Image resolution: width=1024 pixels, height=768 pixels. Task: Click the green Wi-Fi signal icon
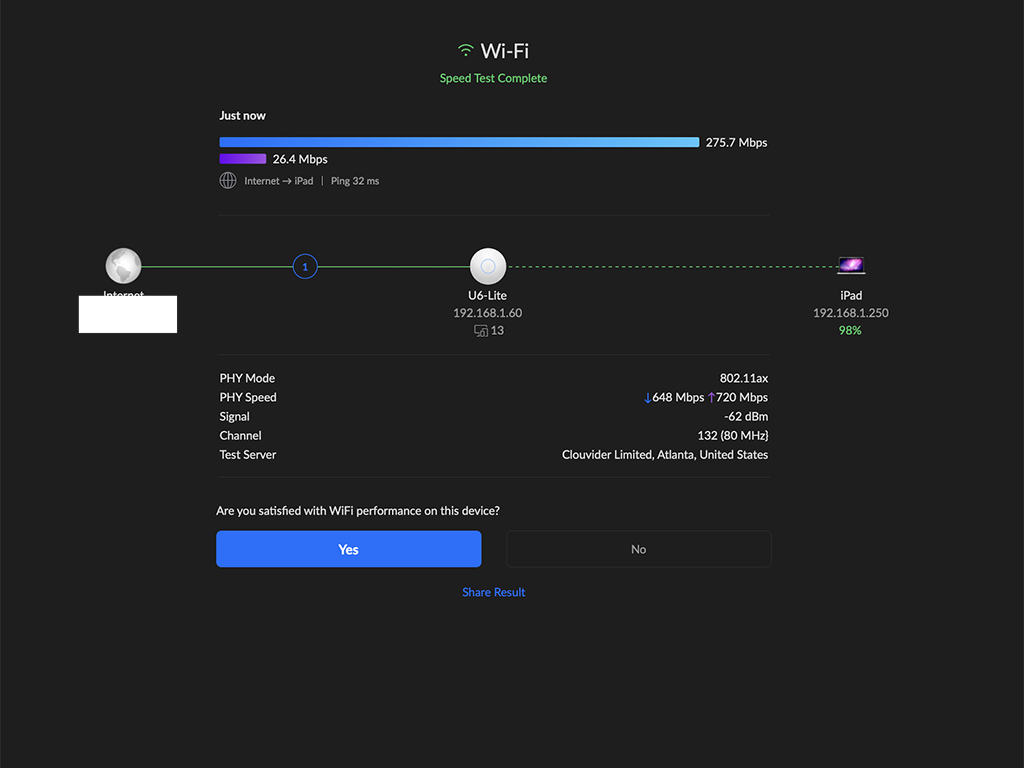[x=465, y=51]
